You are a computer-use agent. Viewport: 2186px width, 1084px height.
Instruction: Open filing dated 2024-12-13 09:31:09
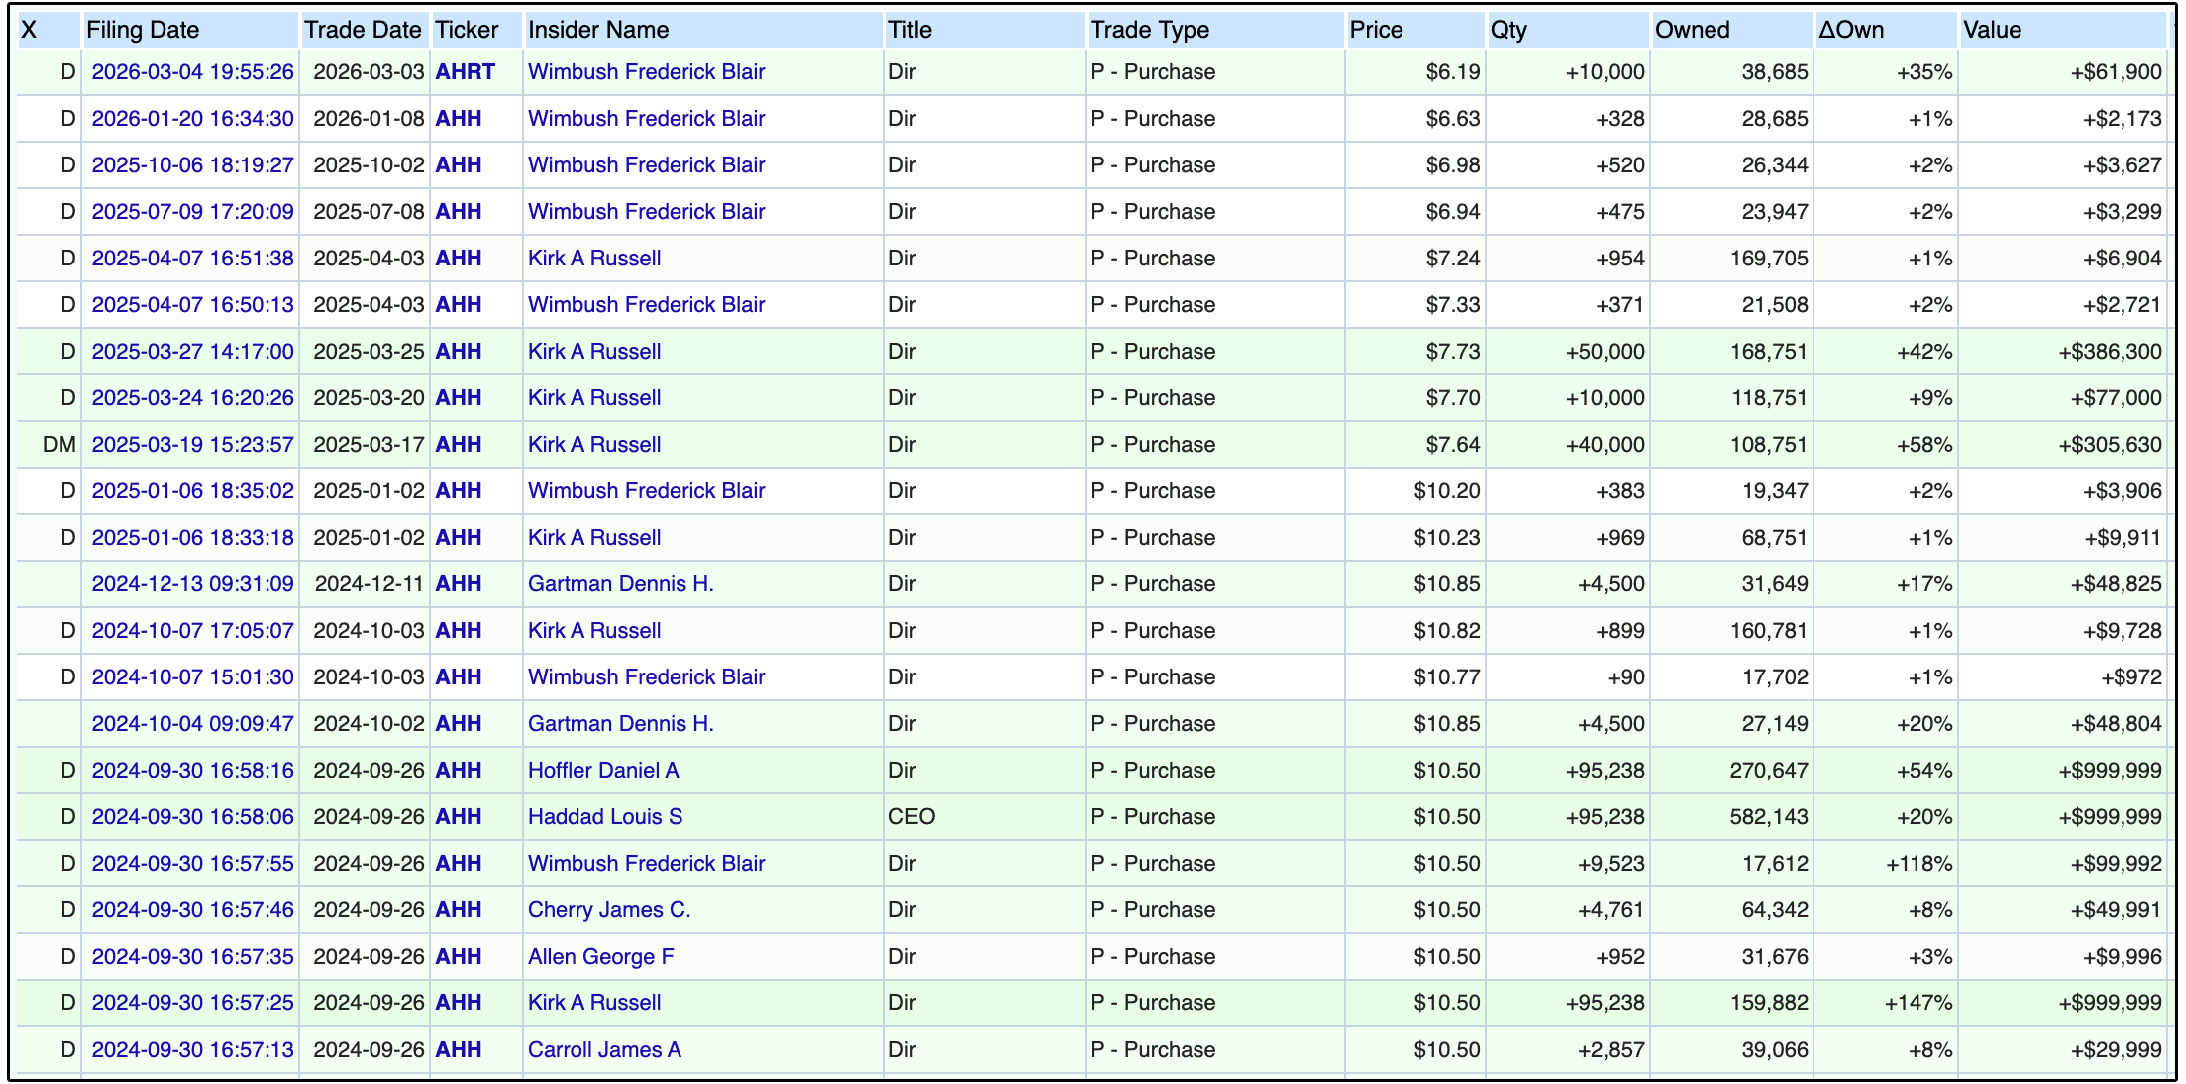coord(192,584)
